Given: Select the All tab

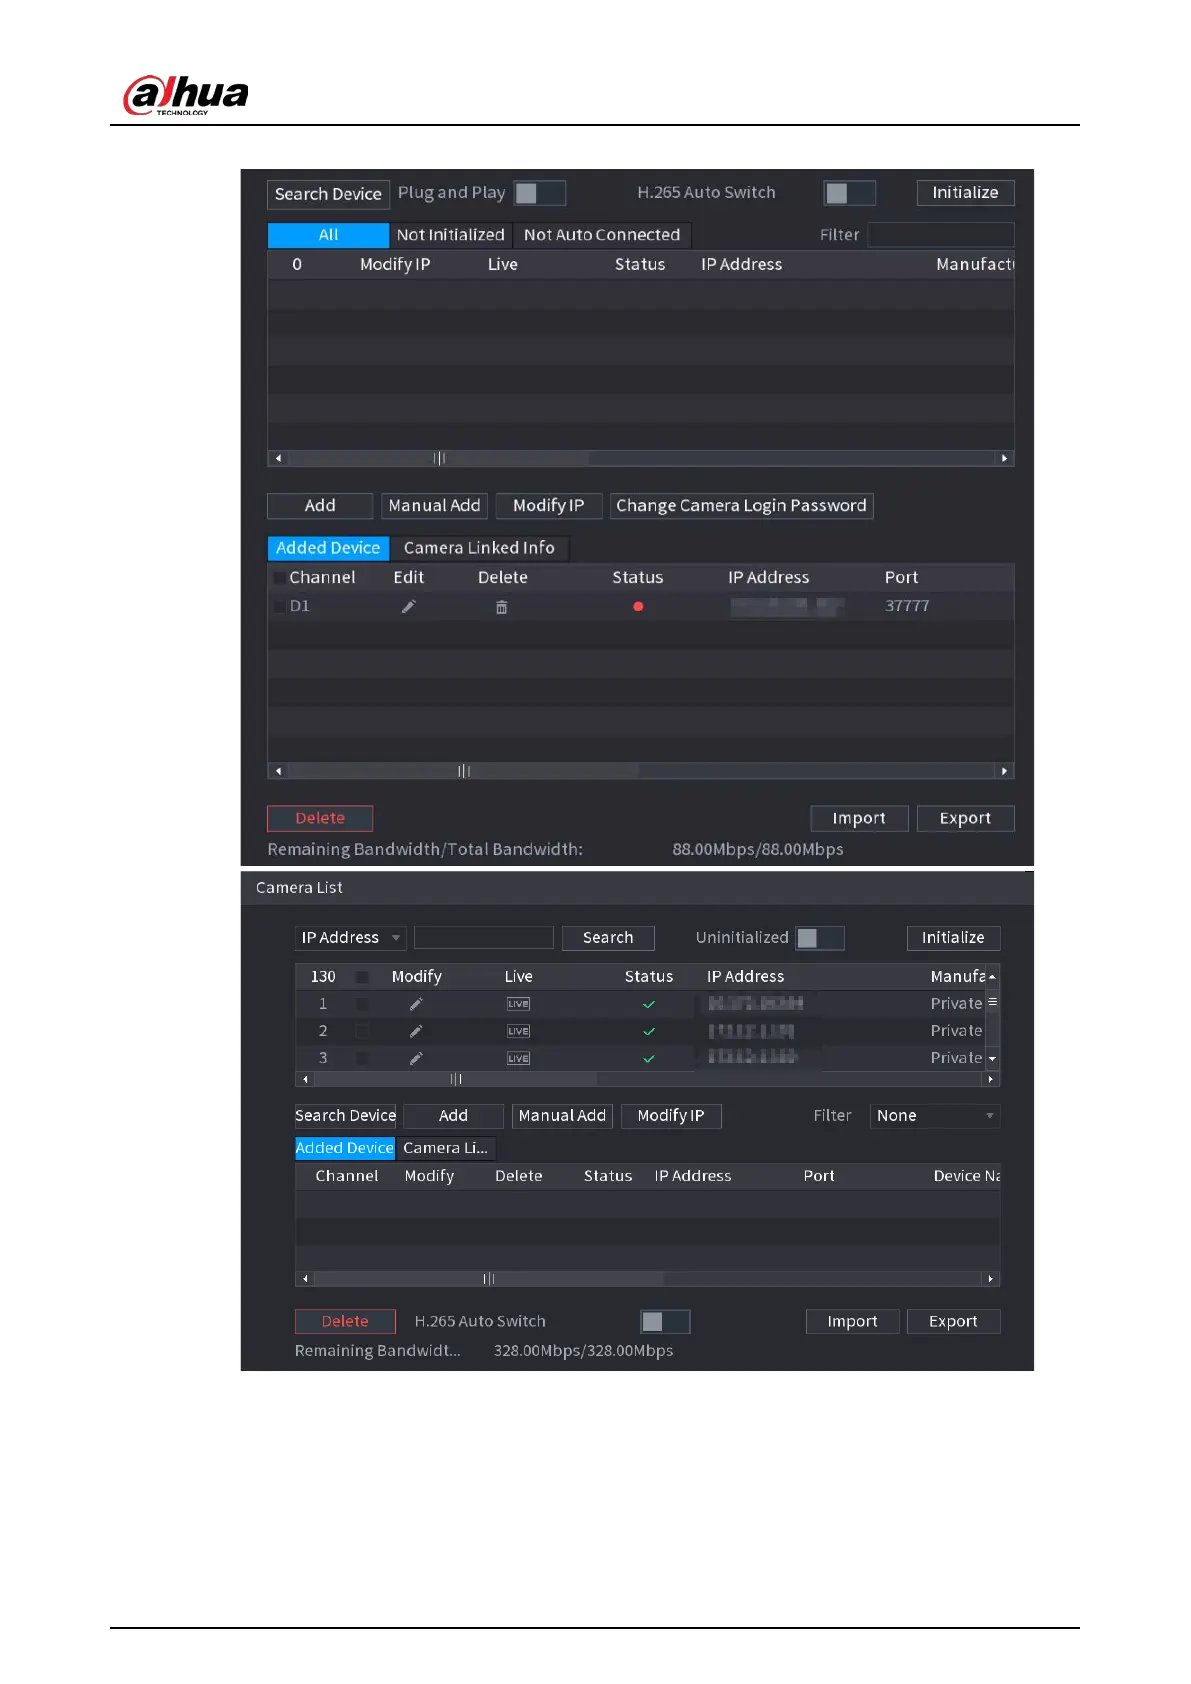Looking at the screenshot, I should 328,235.
